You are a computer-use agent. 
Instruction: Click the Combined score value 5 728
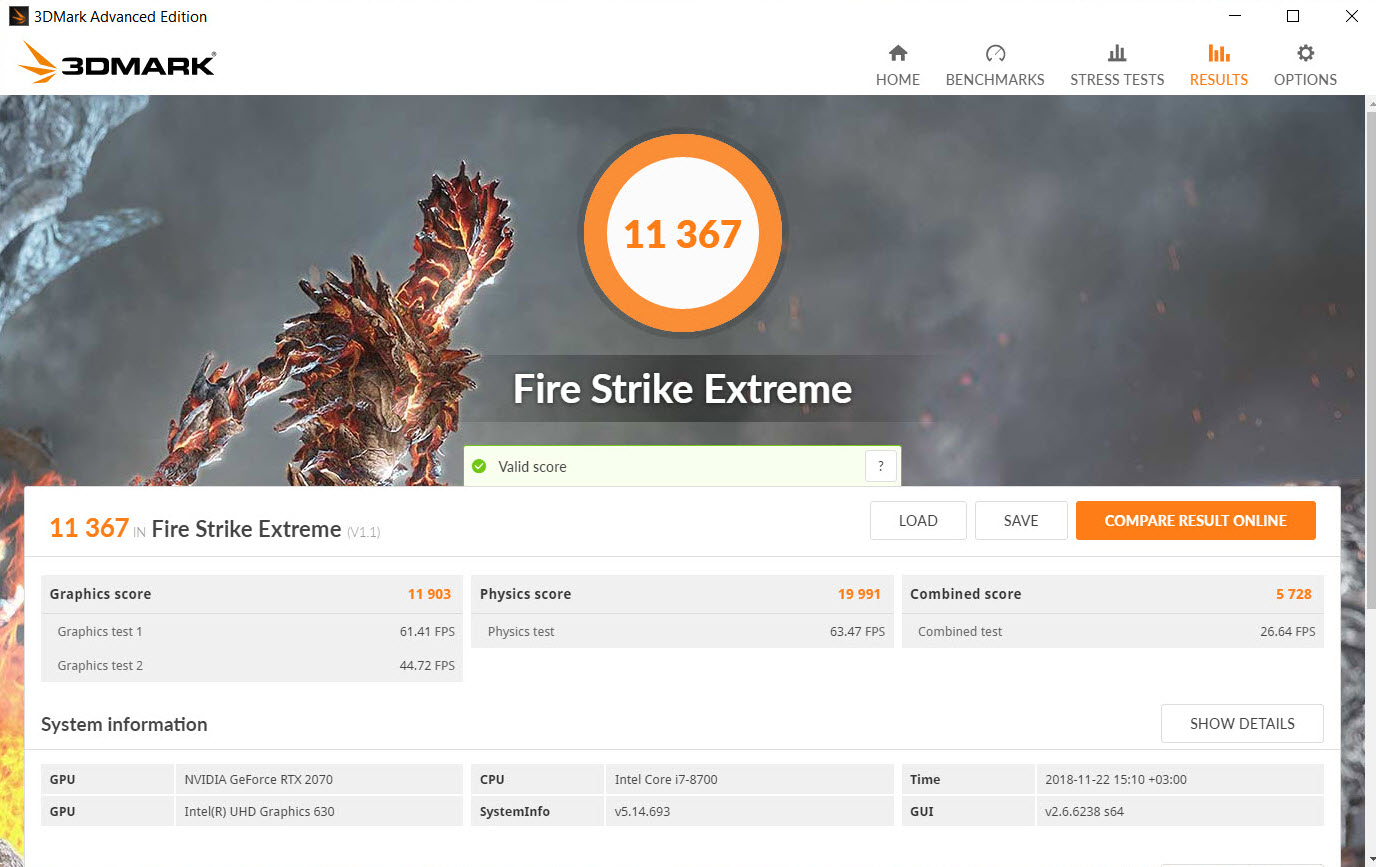(x=1293, y=594)
